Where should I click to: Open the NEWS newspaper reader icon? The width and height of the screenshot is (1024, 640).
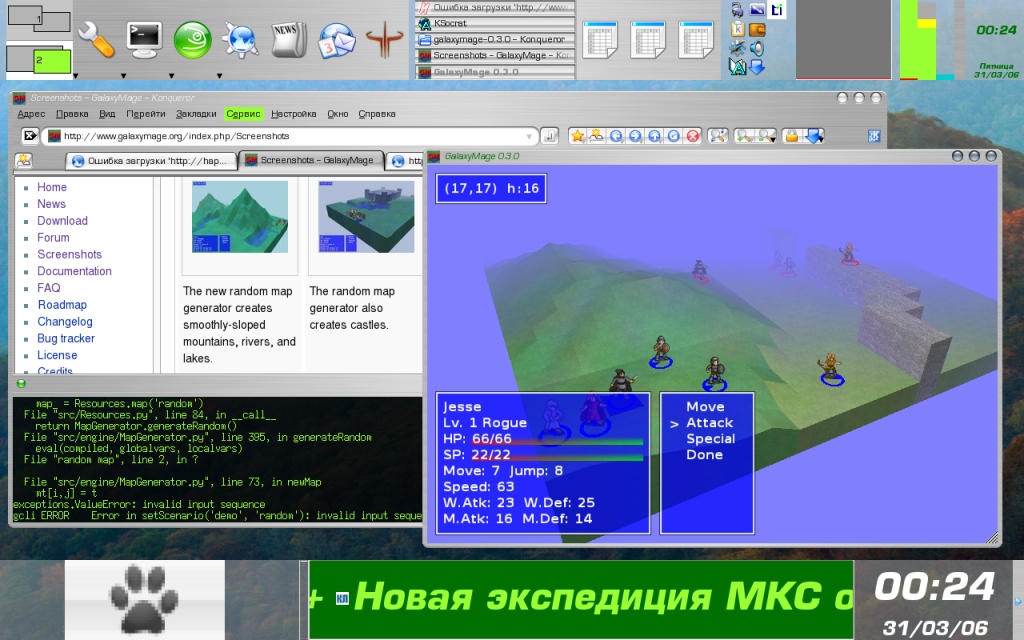tap(288, 40)
